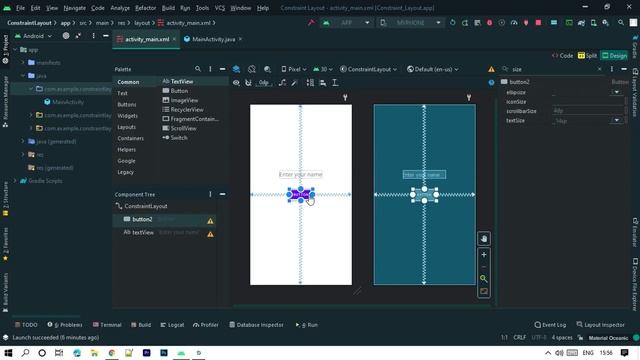The width and height of the screenshot is (640, 360).
Task: Click the clear constraints icon
Action: tap(282, 83)
